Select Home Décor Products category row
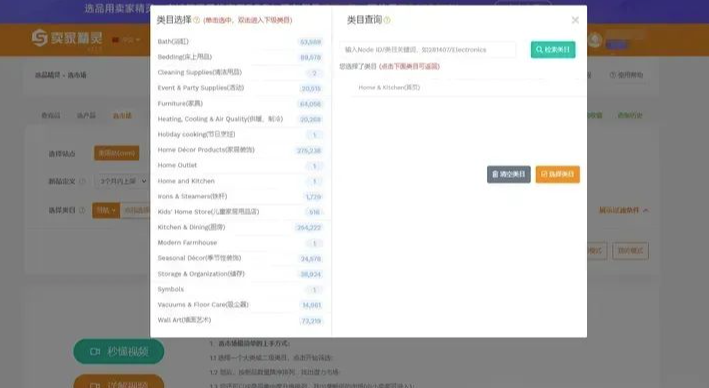The width and height of the screenshot is (709, 388). (x=240, y=150)
